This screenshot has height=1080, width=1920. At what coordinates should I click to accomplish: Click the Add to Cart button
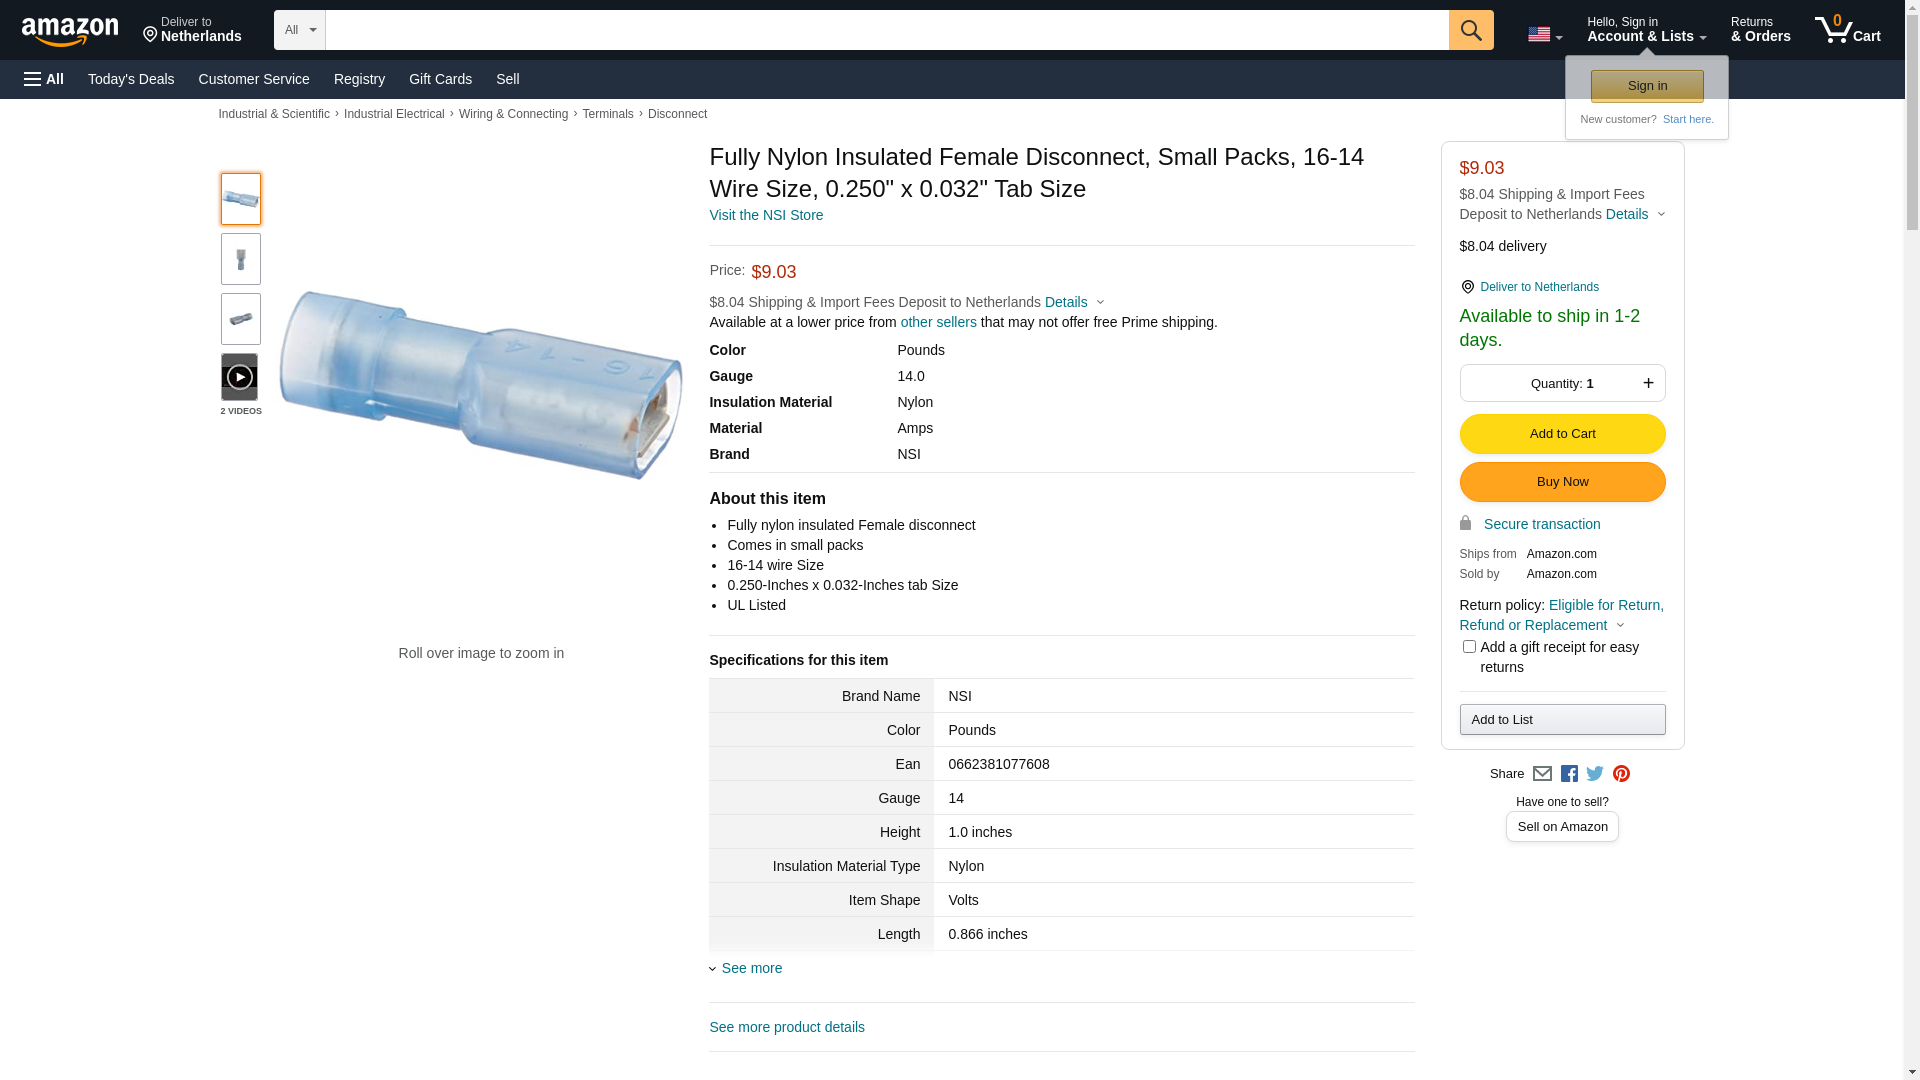click(1562, 434)
